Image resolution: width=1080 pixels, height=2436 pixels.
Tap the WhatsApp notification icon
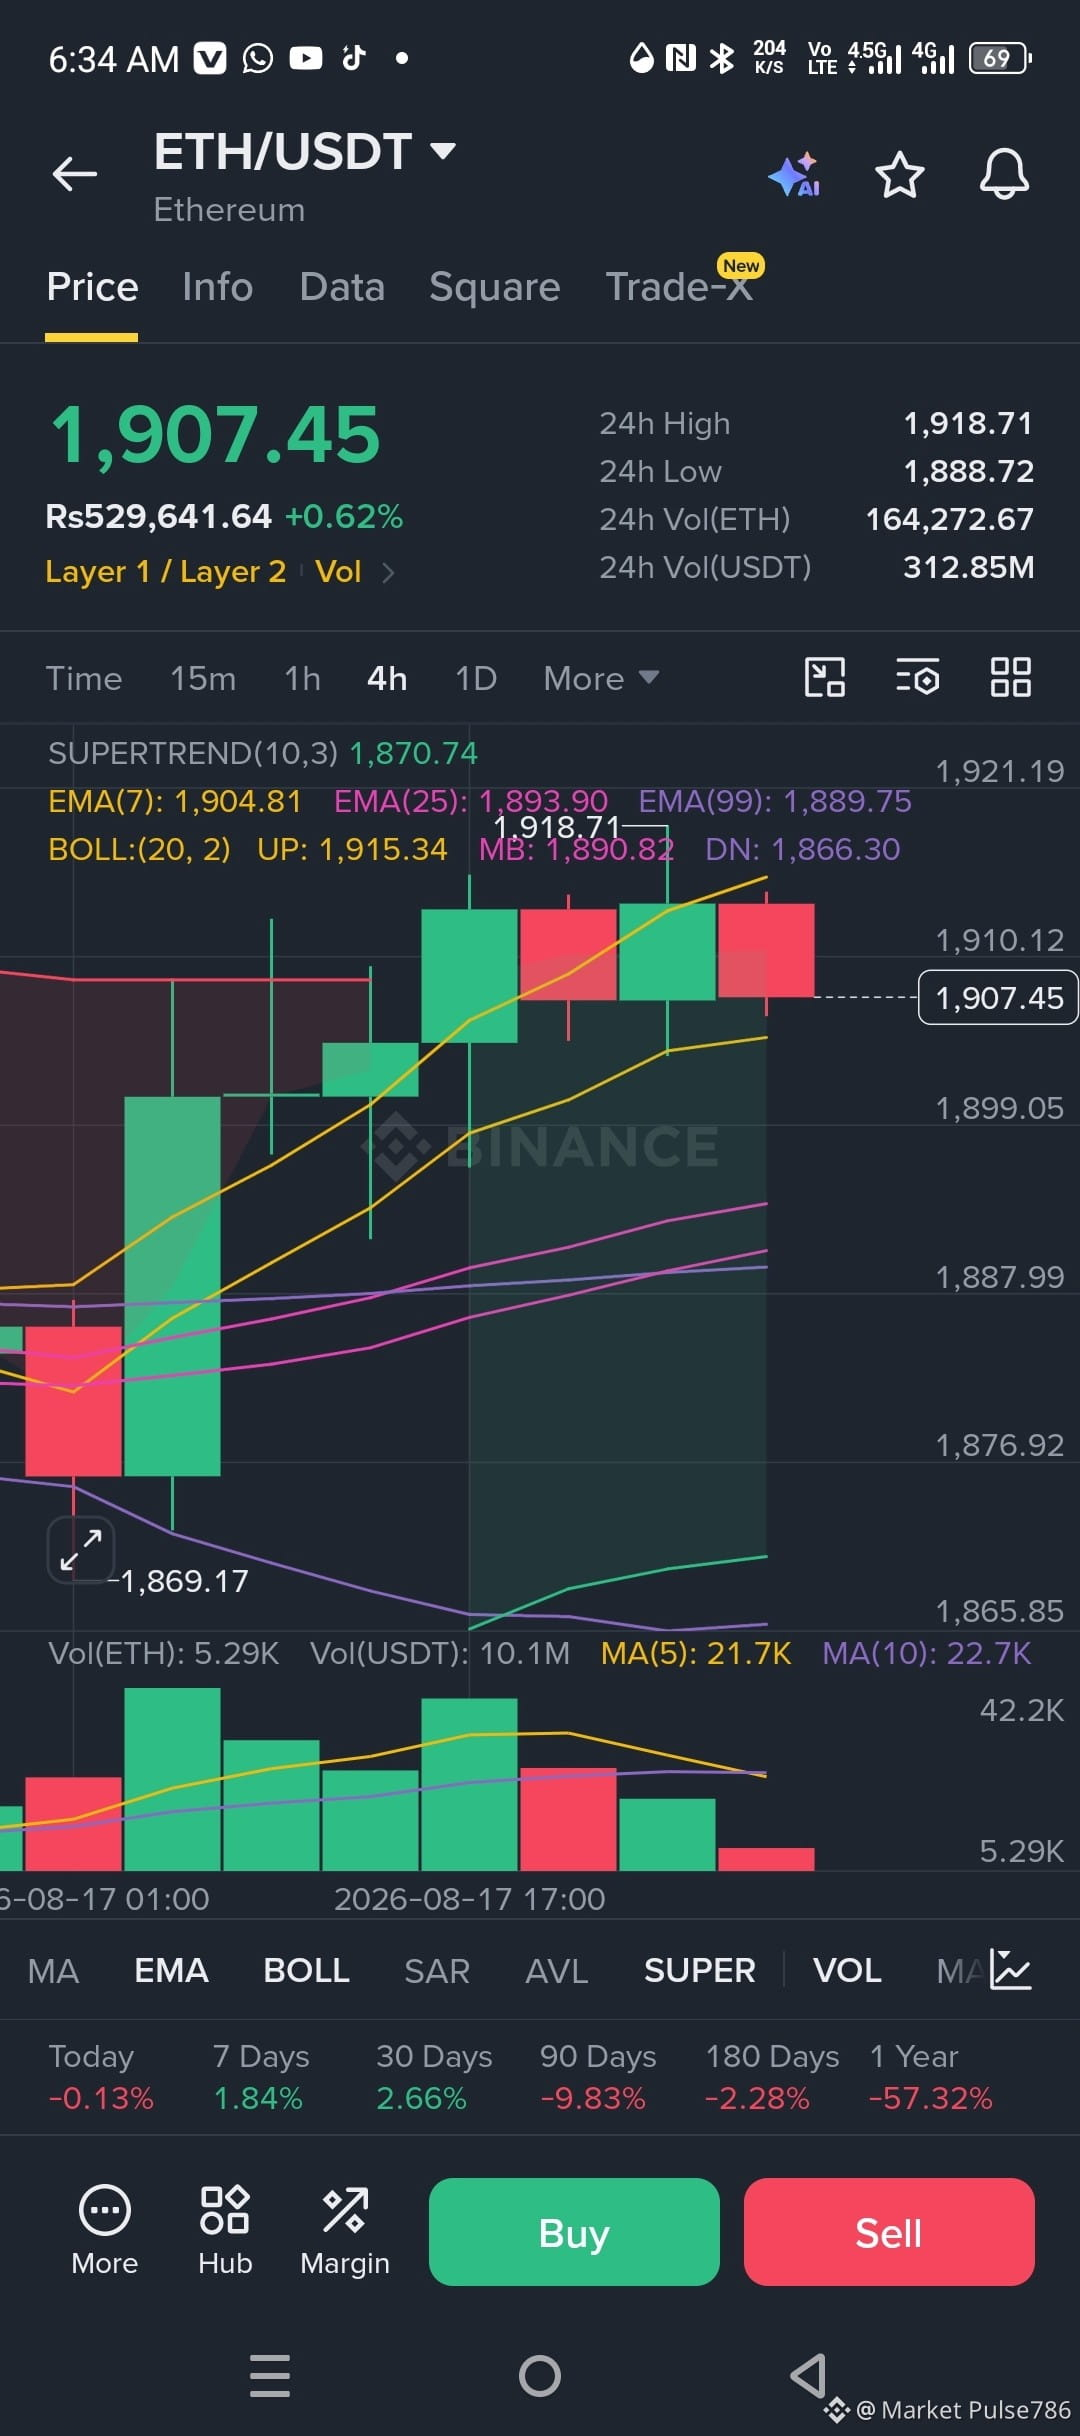tap(257, 58)
